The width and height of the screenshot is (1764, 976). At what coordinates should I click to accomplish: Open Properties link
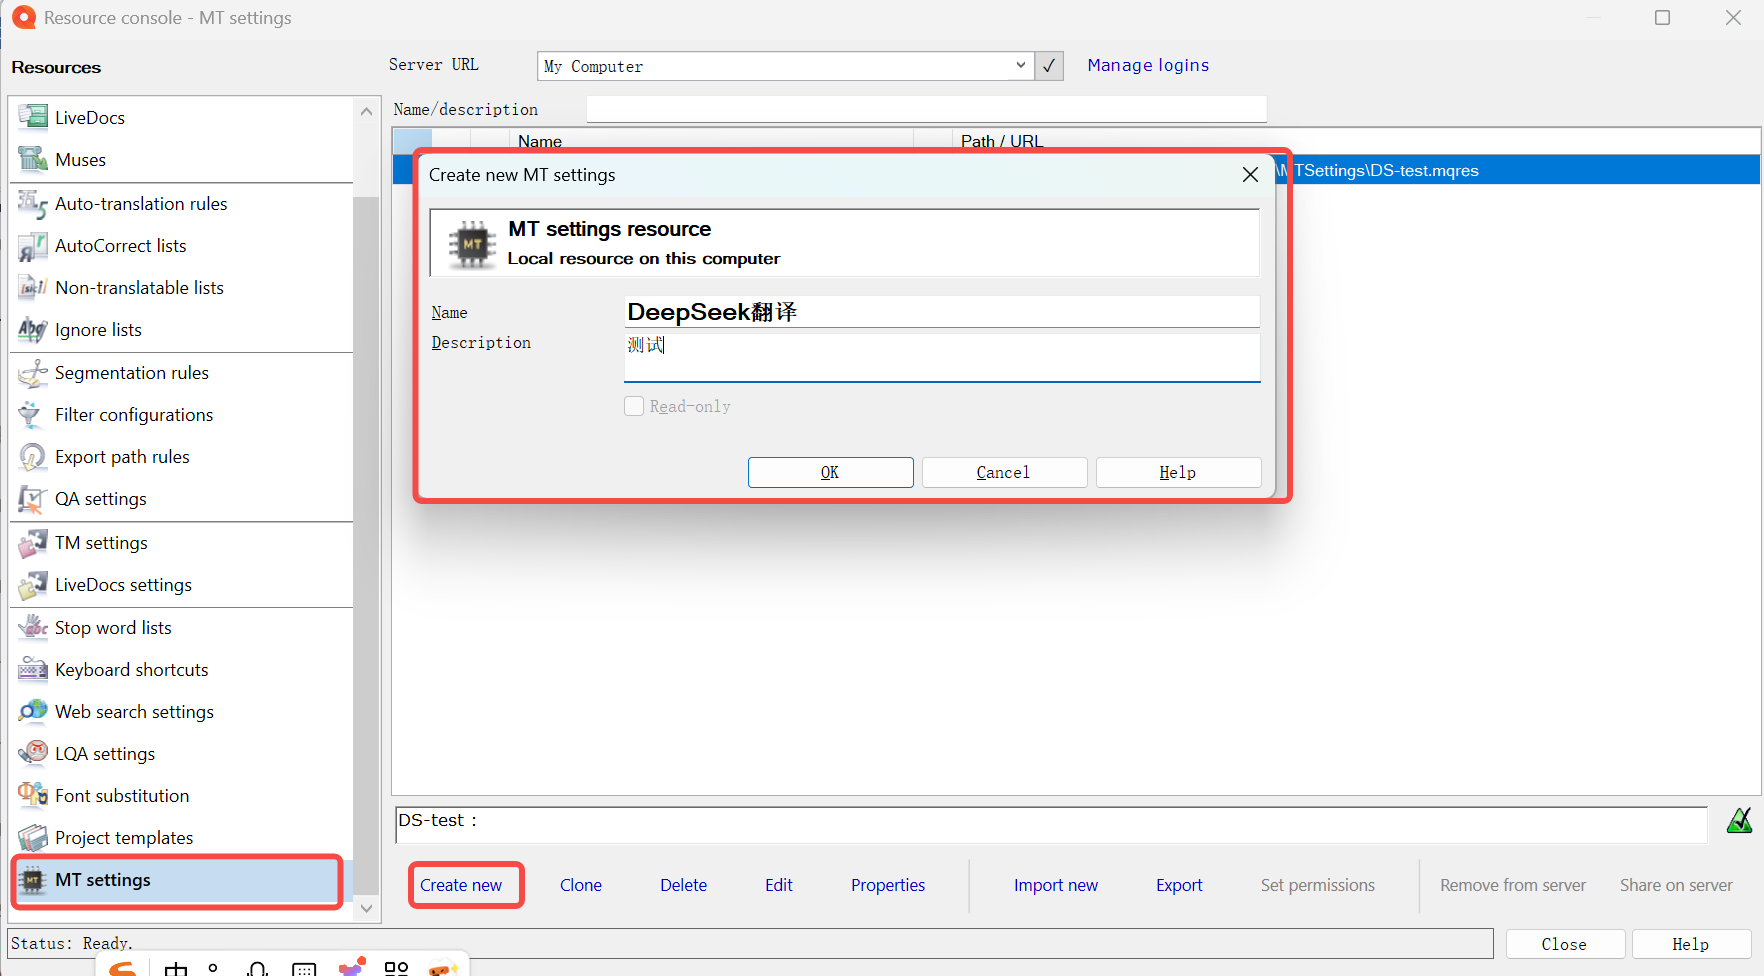pos(888,885)
